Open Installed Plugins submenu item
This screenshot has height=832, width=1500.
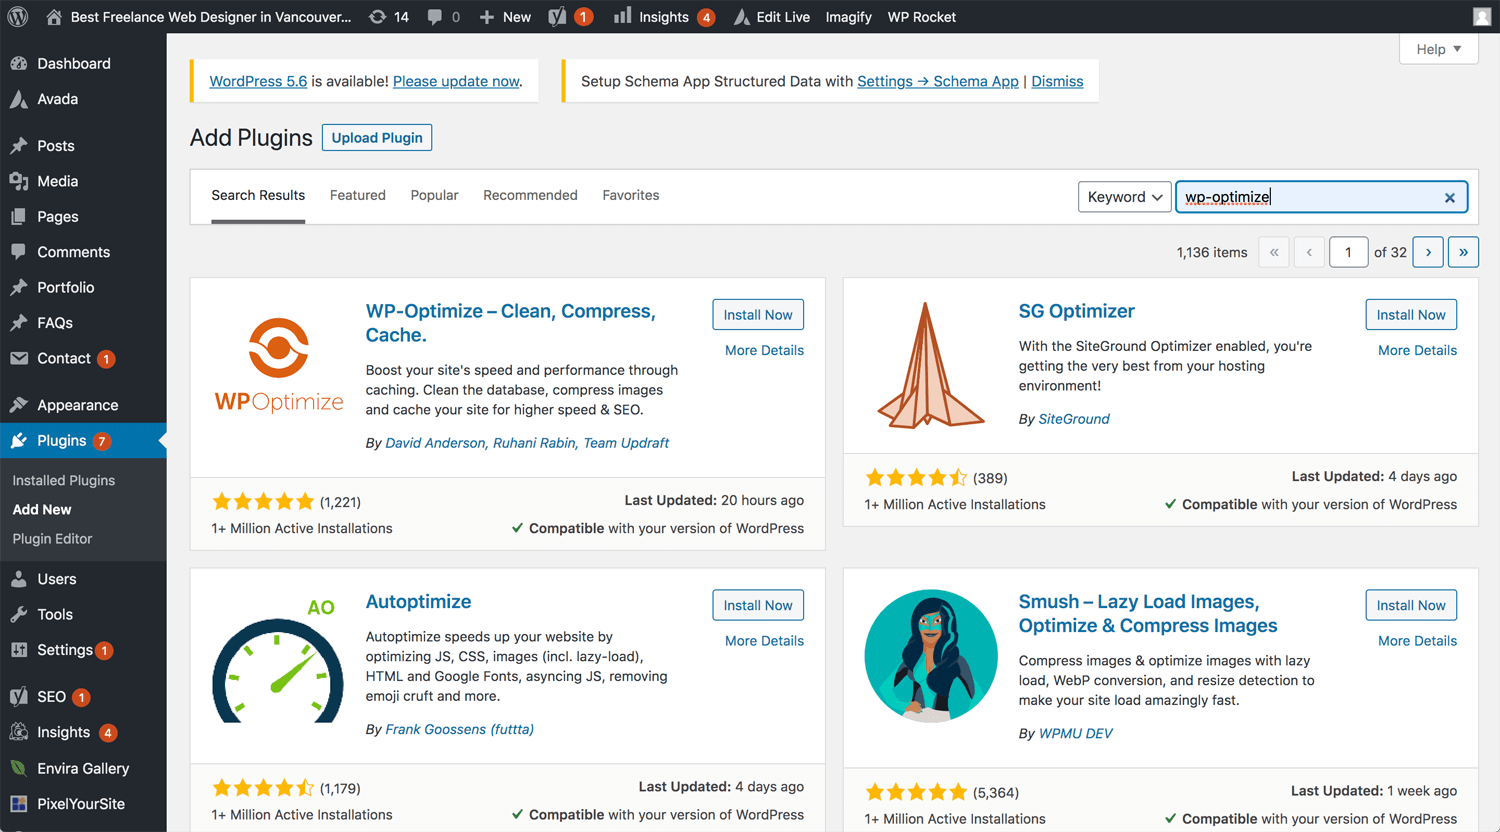click(64, 480)
